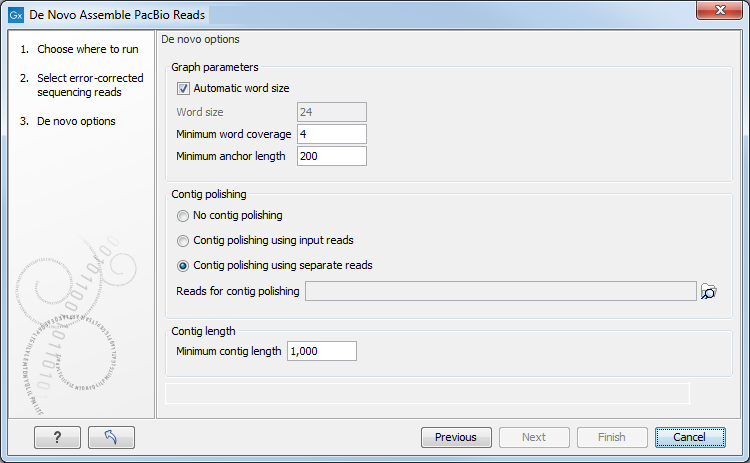
Task: Click the Contig length group label
Action: 203,331
